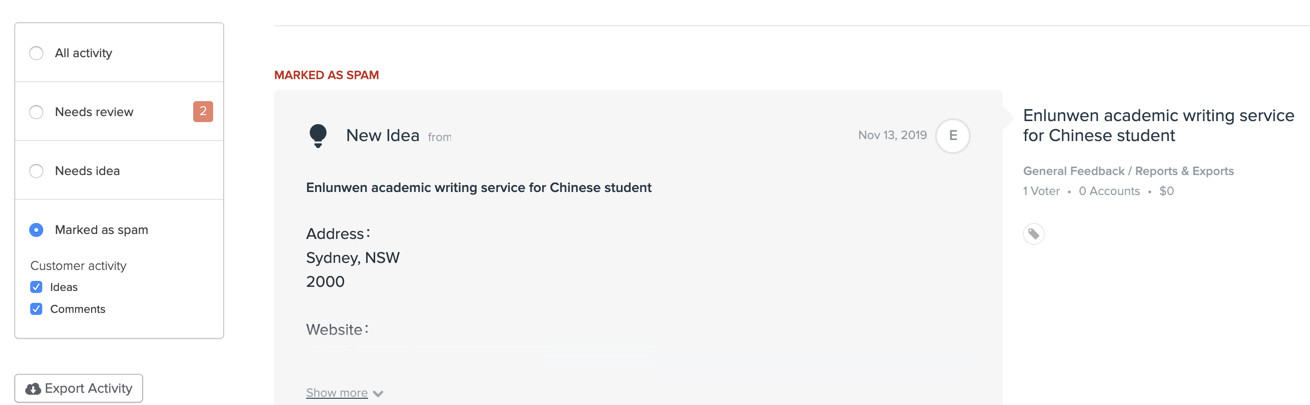Open the tag icon under the idea
Image resolution: width=1310 pixels, height=405 pixels.
click(1034, 234)
